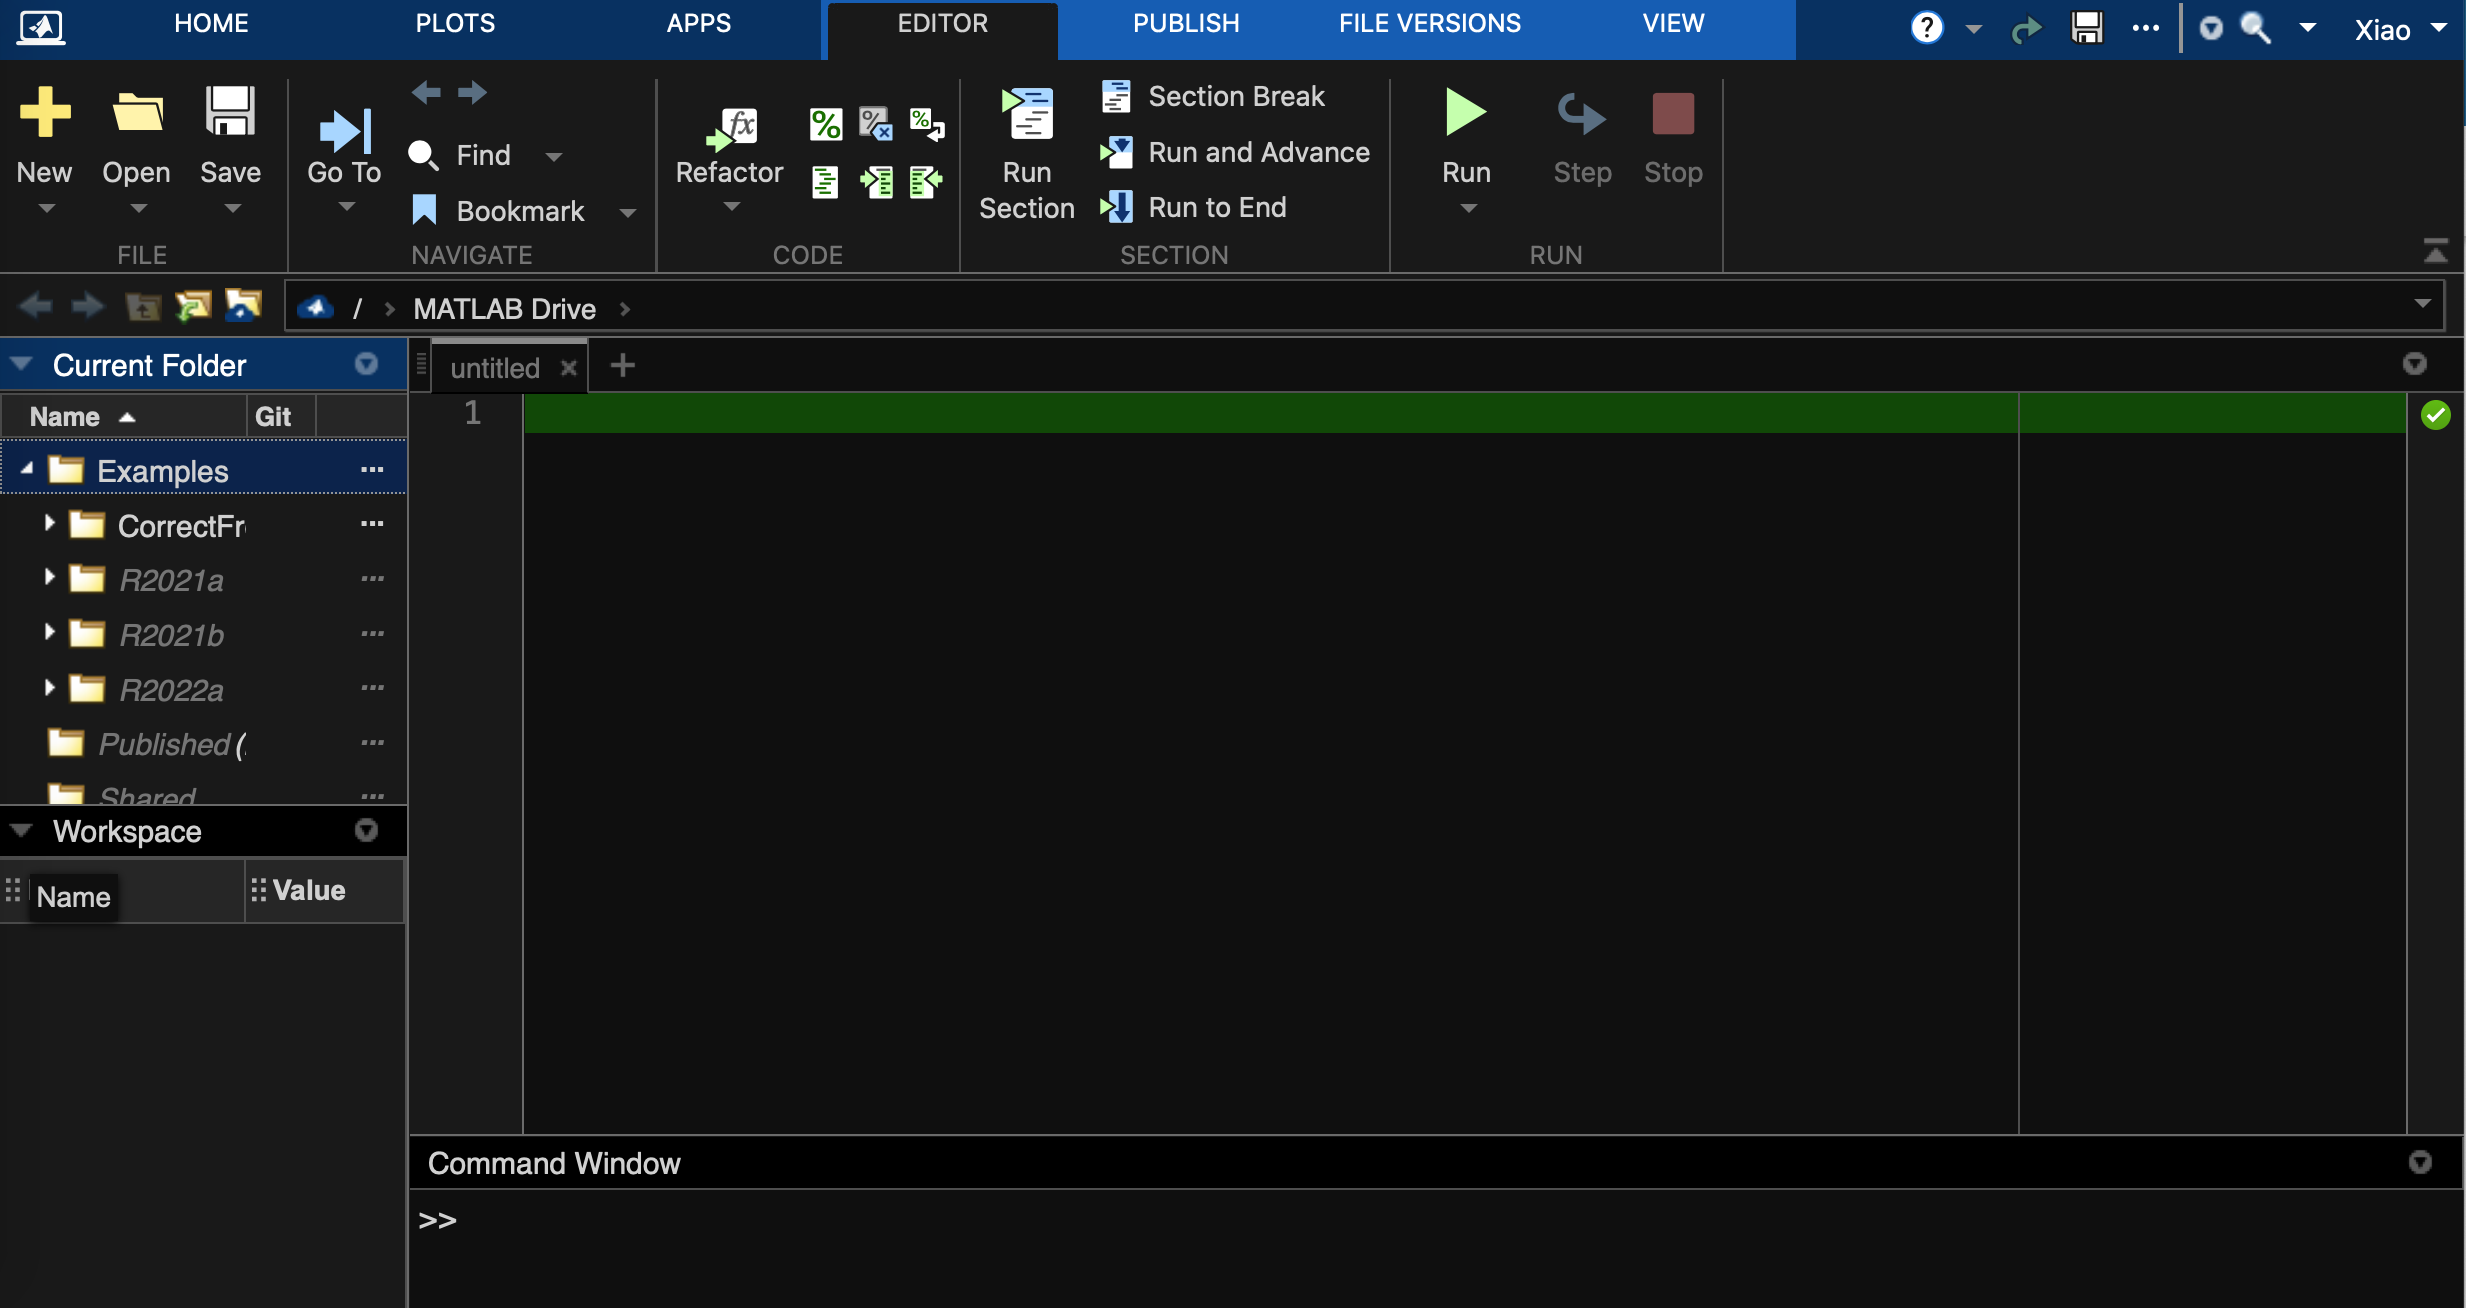Viewport: 2466px width, 1308px height.
Task: Switch to the FILE VERSIONS tab
Action: point(1430,24)
